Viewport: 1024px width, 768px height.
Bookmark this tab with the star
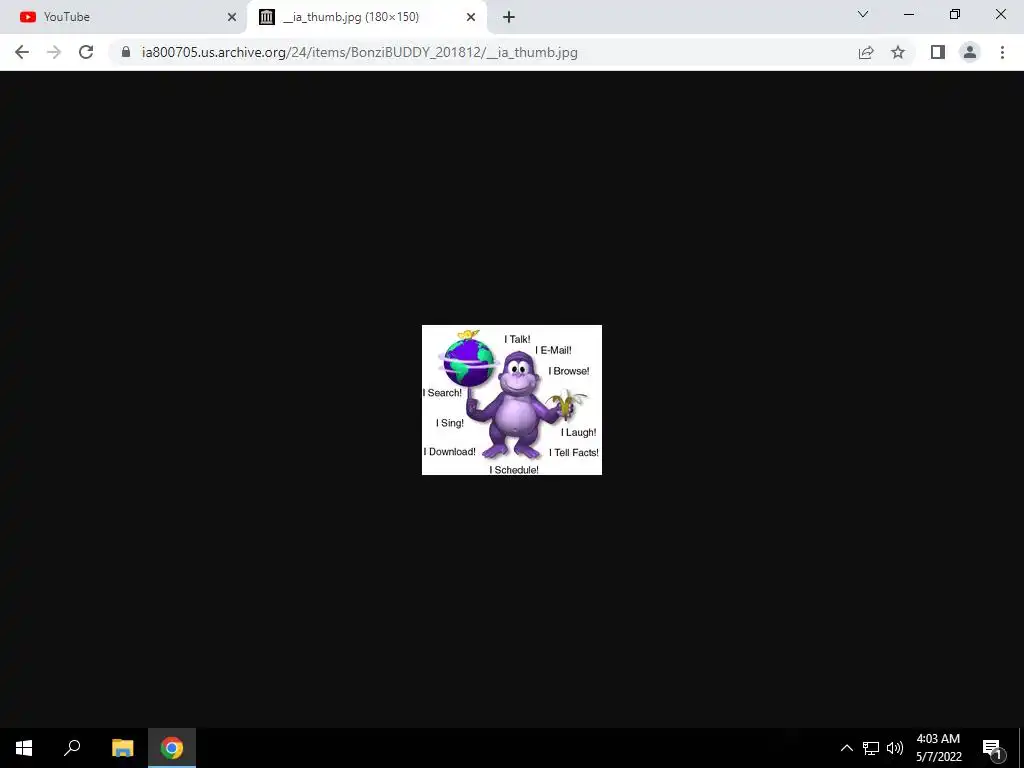[x=898, y=52]
